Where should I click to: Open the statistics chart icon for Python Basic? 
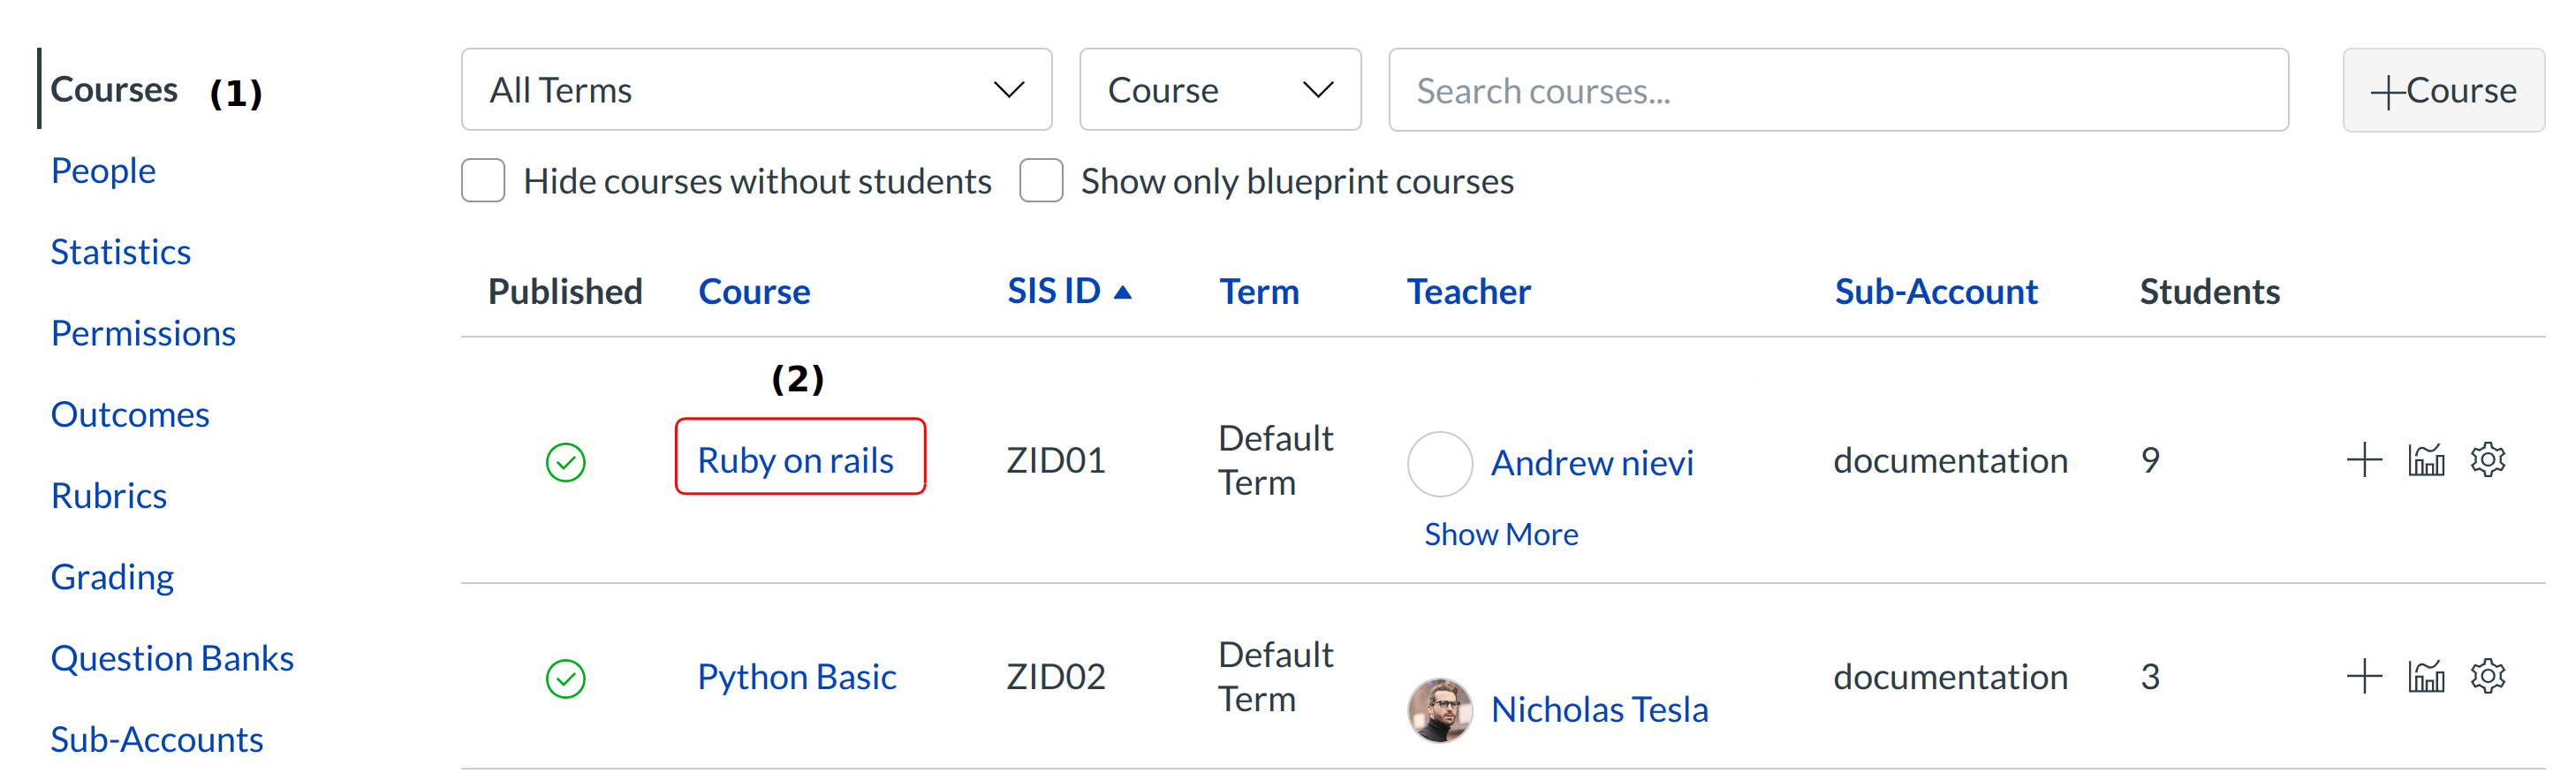point(2426,676)
